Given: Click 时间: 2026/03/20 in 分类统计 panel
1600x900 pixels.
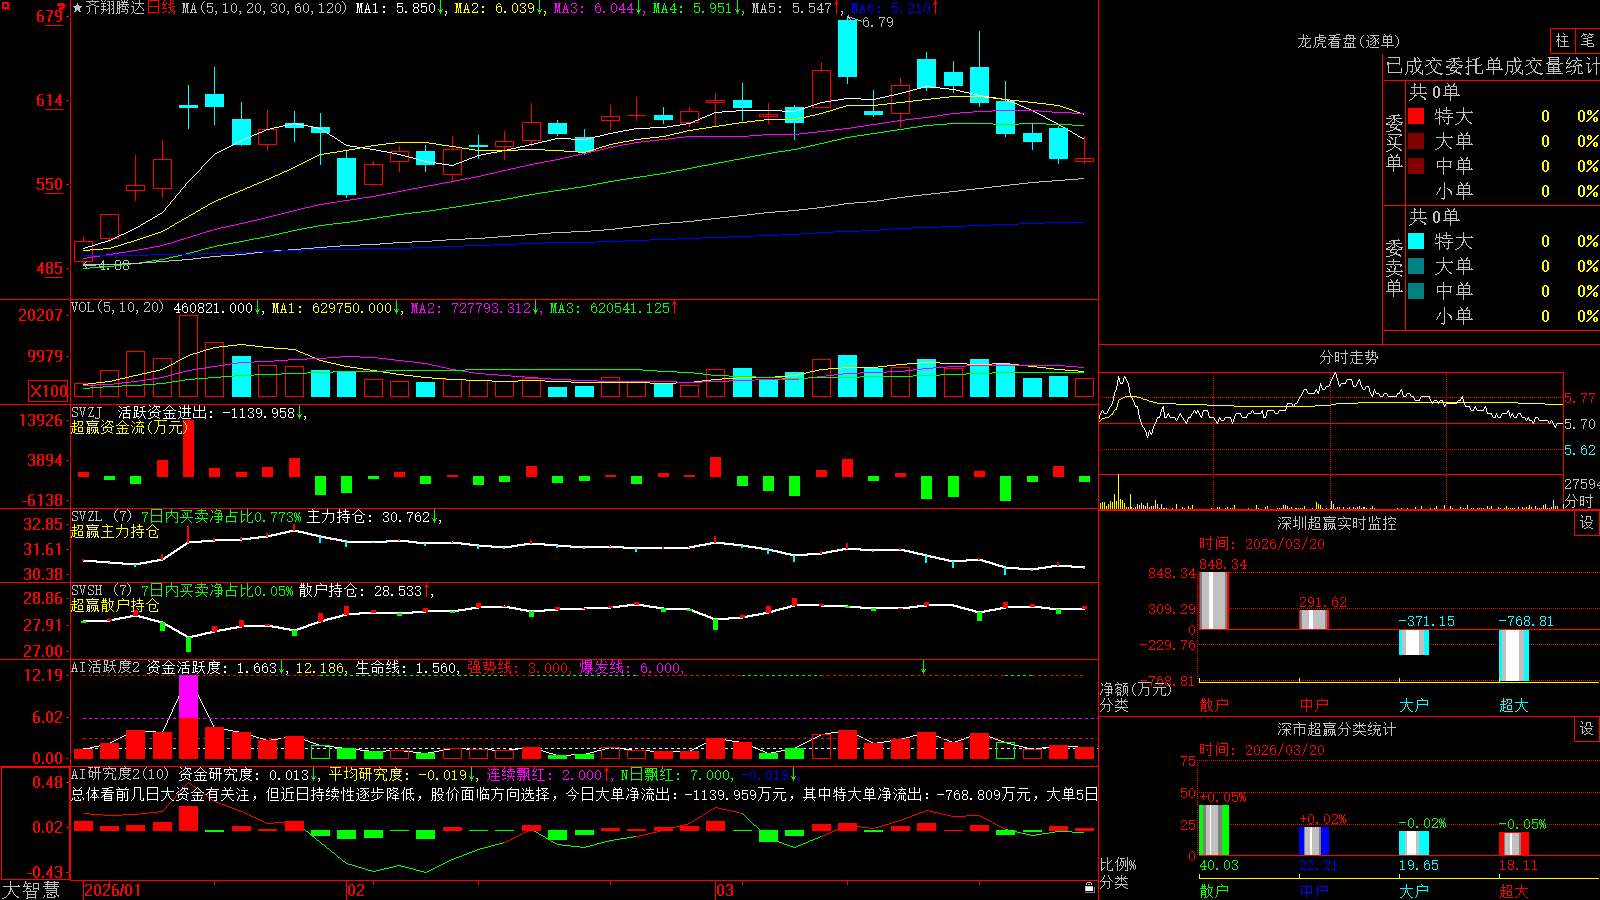Looking at the screenshot, I should pos(1262,750).
